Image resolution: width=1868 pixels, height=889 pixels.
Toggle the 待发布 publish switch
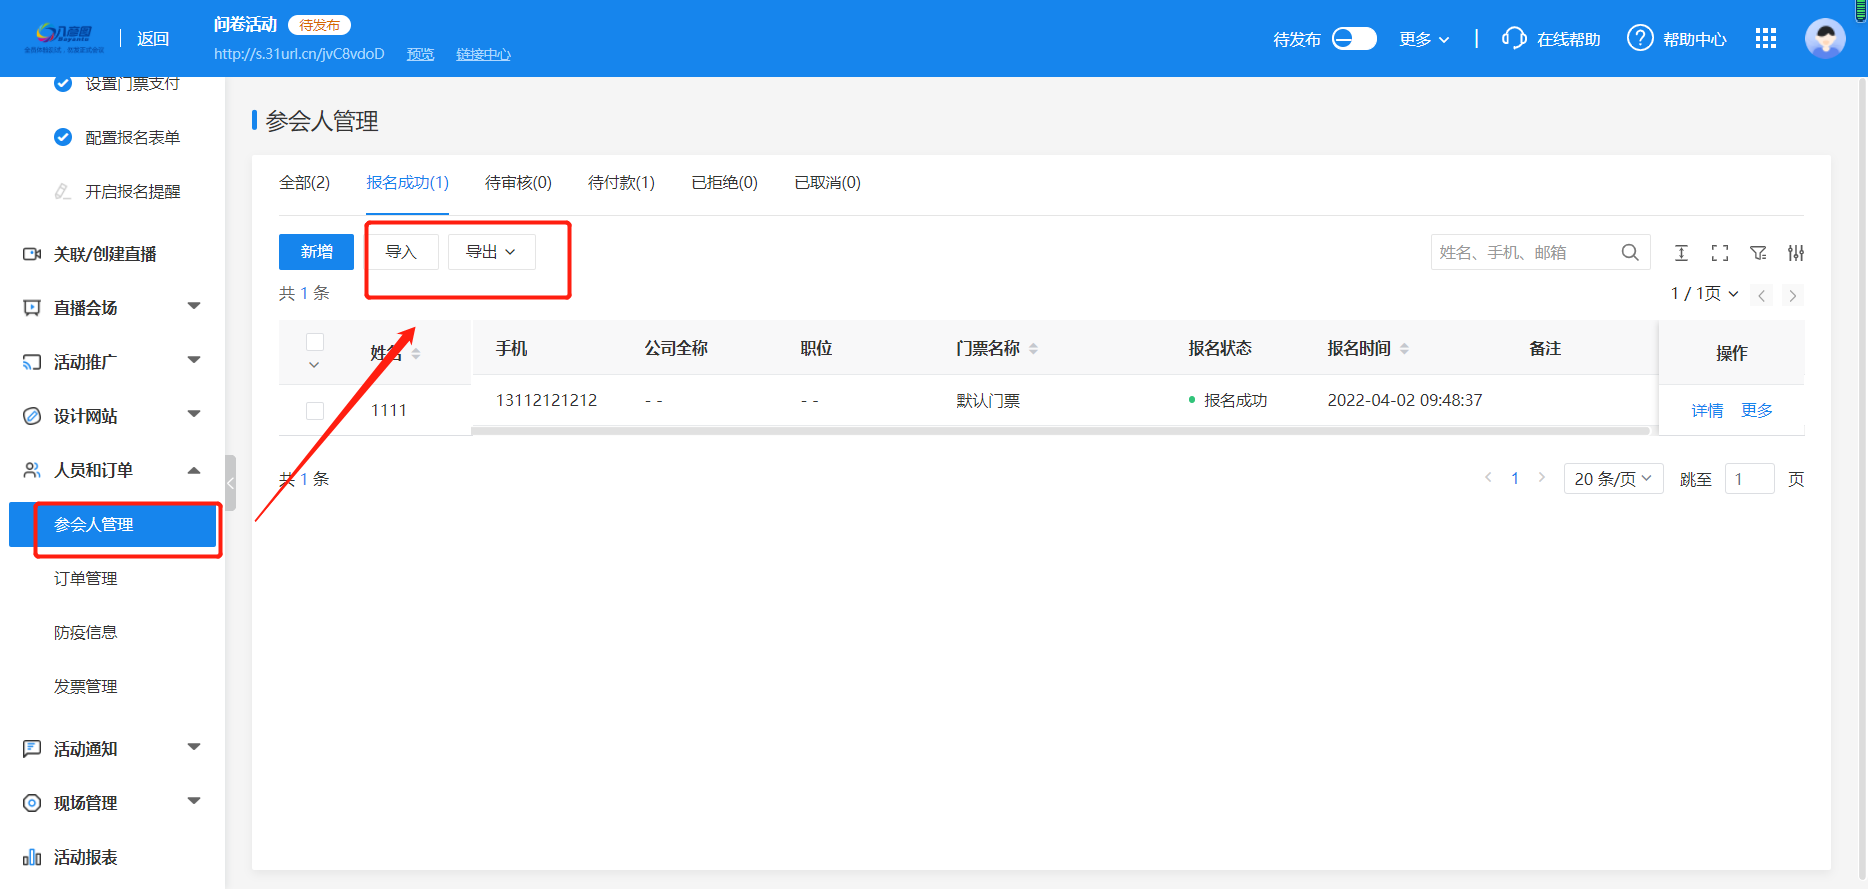[x=1354, y=39]
